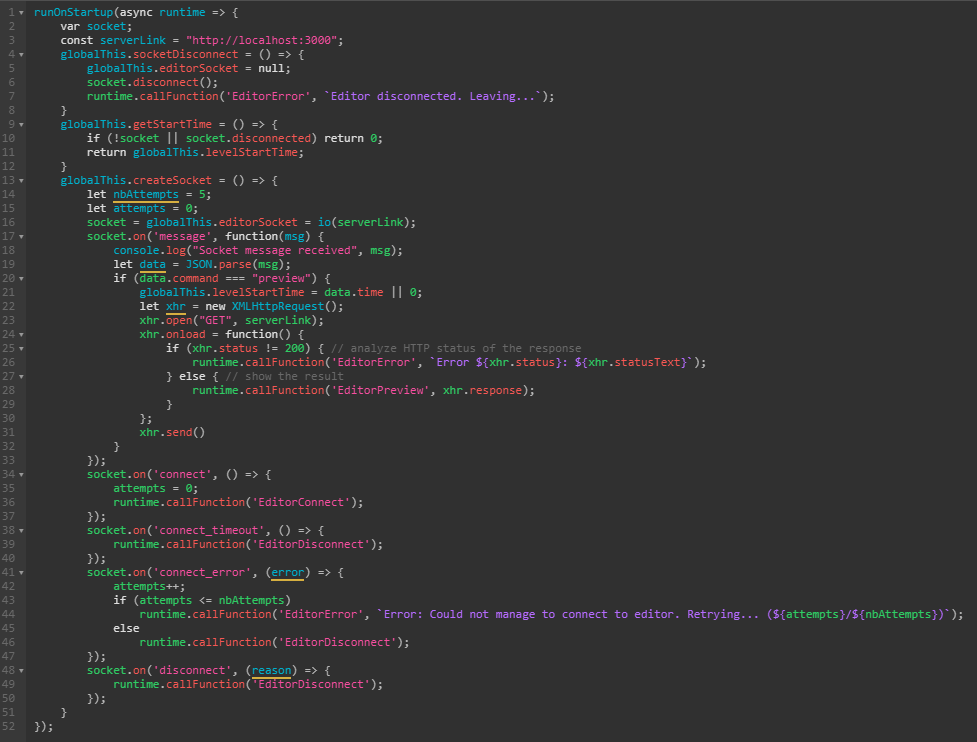The width and height of the screenshot is (977, 742).
Task: Fold the xhr.status if-block at line 25
Action: coord(22,348)
